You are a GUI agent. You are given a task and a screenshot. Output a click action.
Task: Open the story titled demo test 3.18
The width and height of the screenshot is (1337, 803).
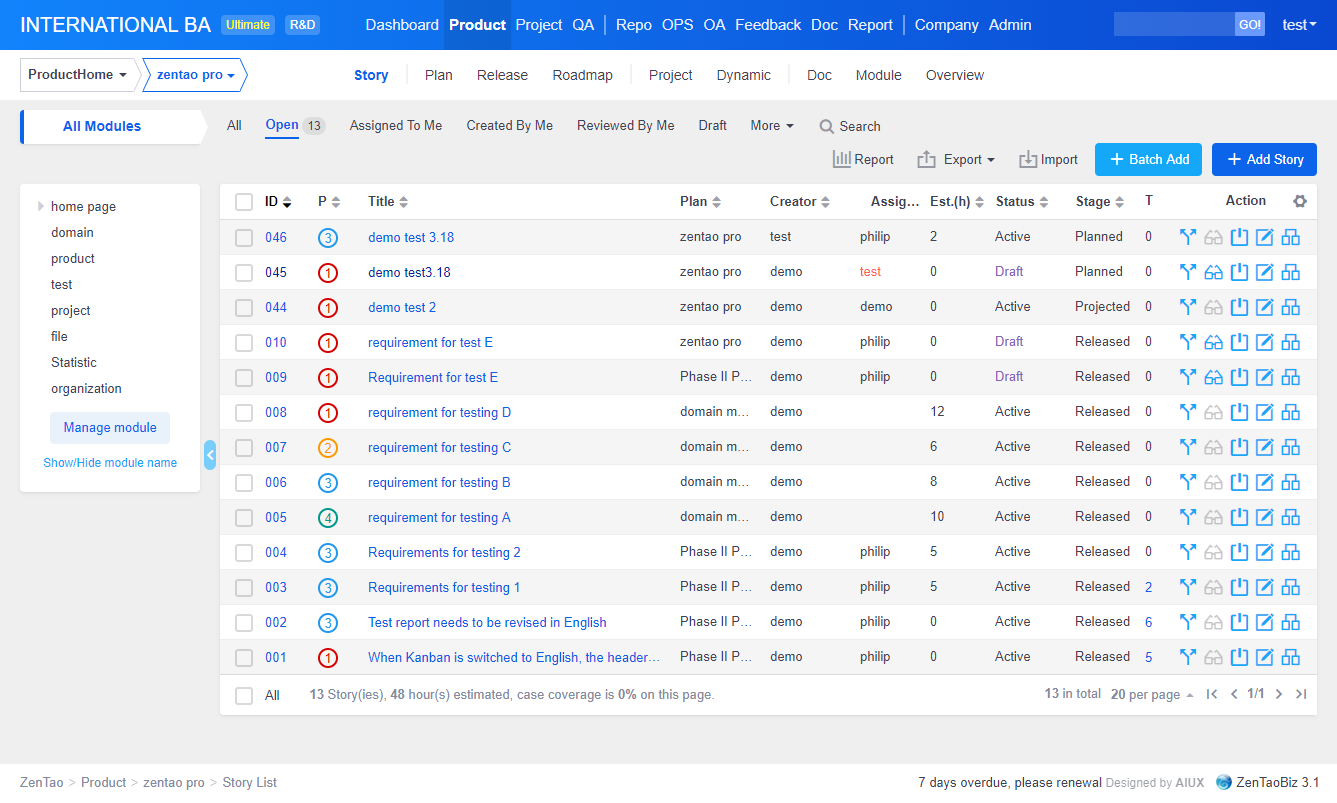(410, 237)
